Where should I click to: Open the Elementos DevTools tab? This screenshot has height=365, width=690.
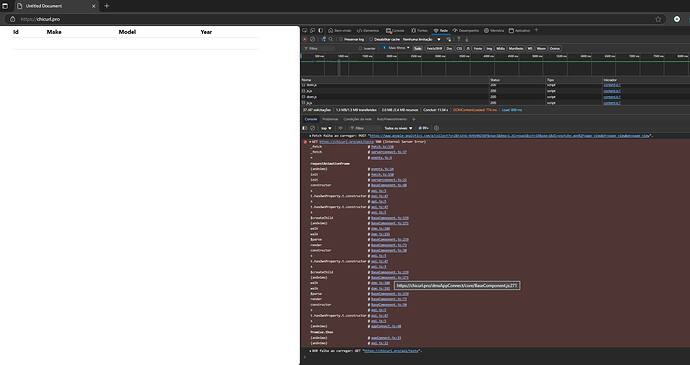point(368,30)
